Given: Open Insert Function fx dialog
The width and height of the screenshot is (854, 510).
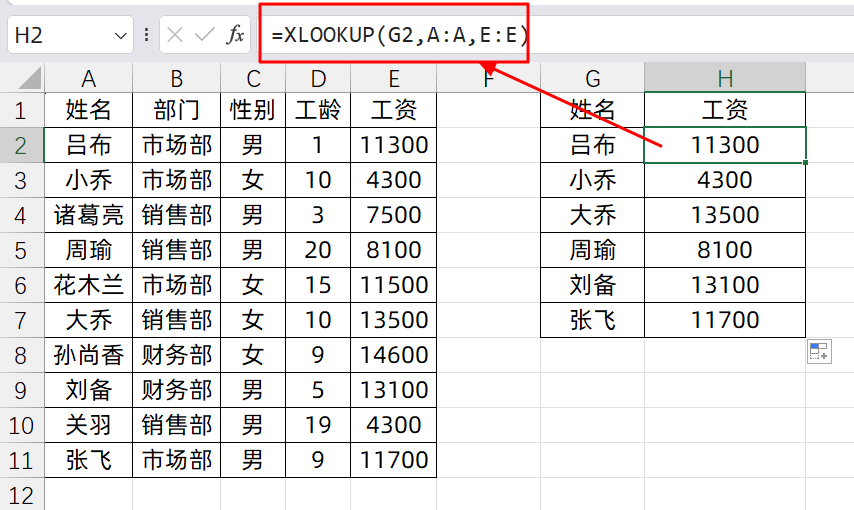Looking at the screenshot, I should coord(235,35).
